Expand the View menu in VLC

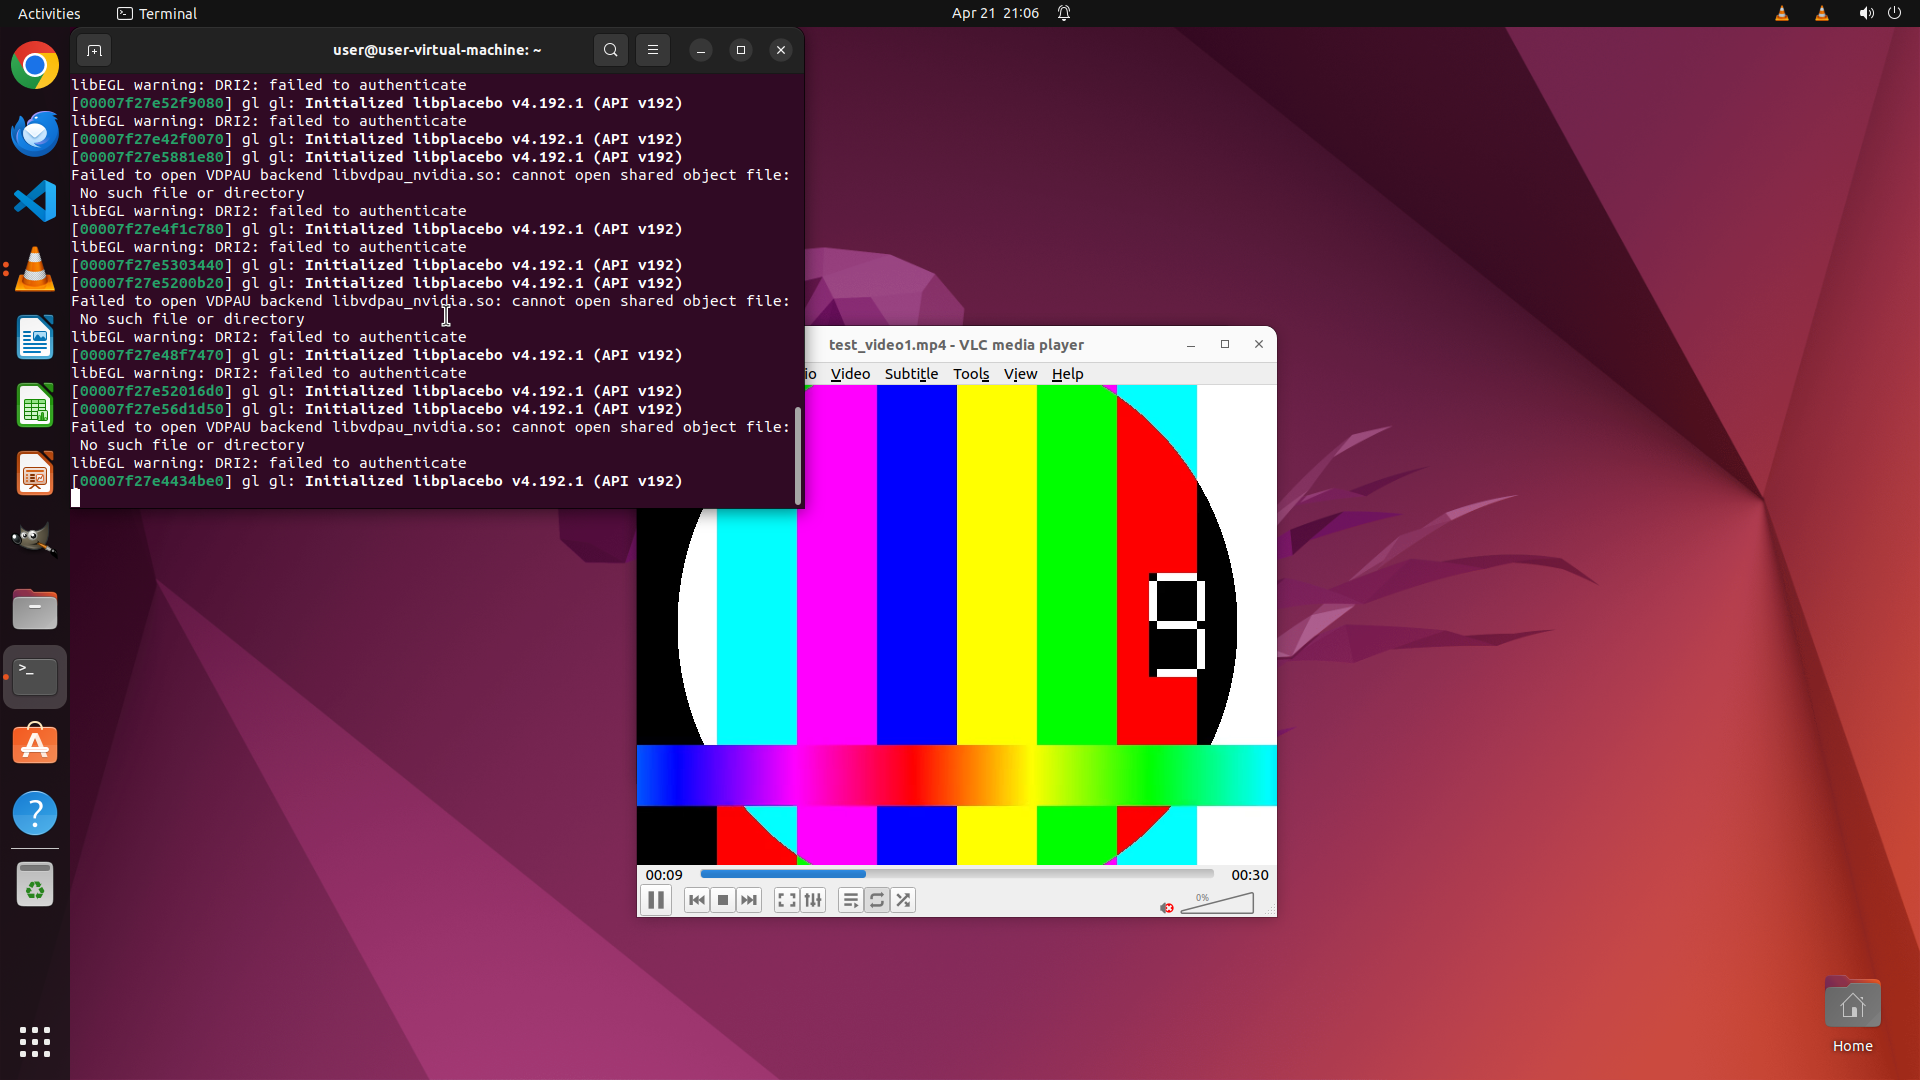[x=1020, y=374]
